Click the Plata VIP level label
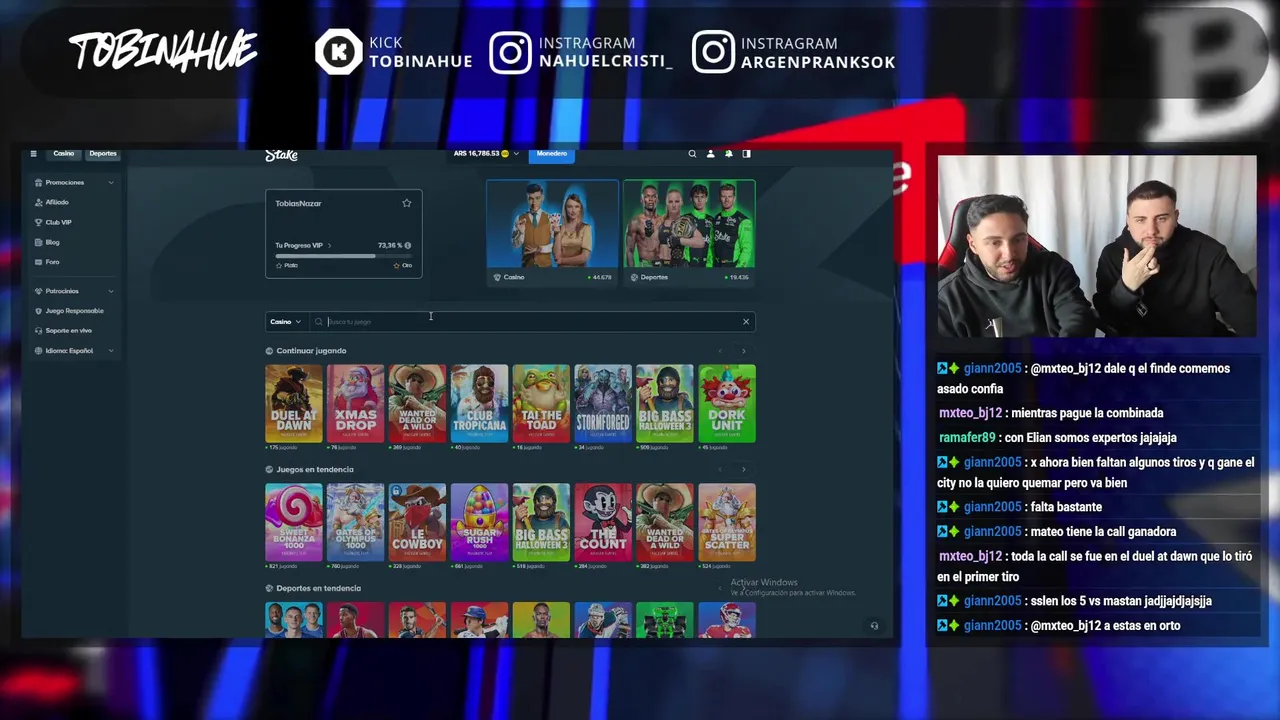Viewport: 1280px width, 720px height. tap(288, 266)
